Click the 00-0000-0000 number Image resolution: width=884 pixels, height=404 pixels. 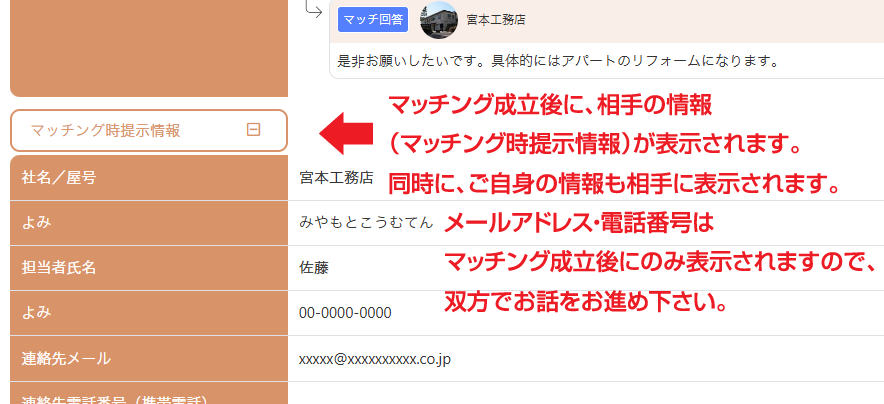click(x=345, y=313)
